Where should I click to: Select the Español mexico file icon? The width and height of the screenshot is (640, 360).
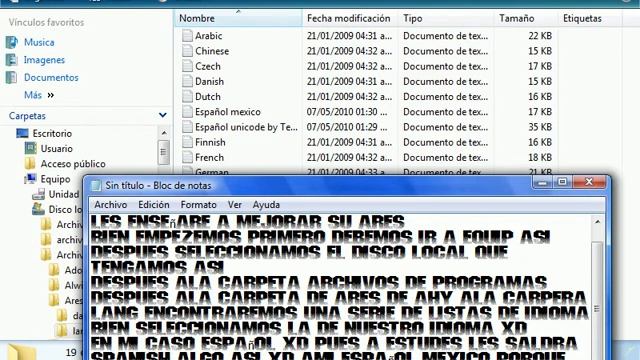tap(187, 111)
